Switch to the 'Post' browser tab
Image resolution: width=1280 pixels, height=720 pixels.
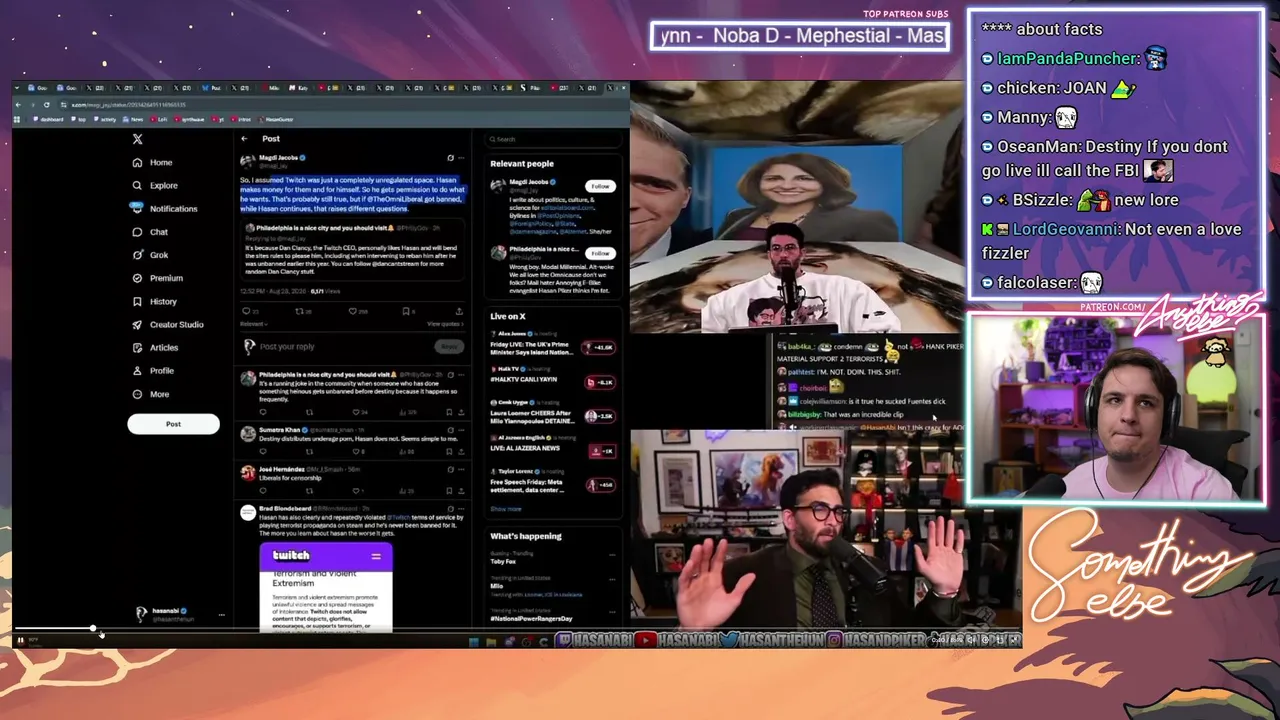coord(214,88)
